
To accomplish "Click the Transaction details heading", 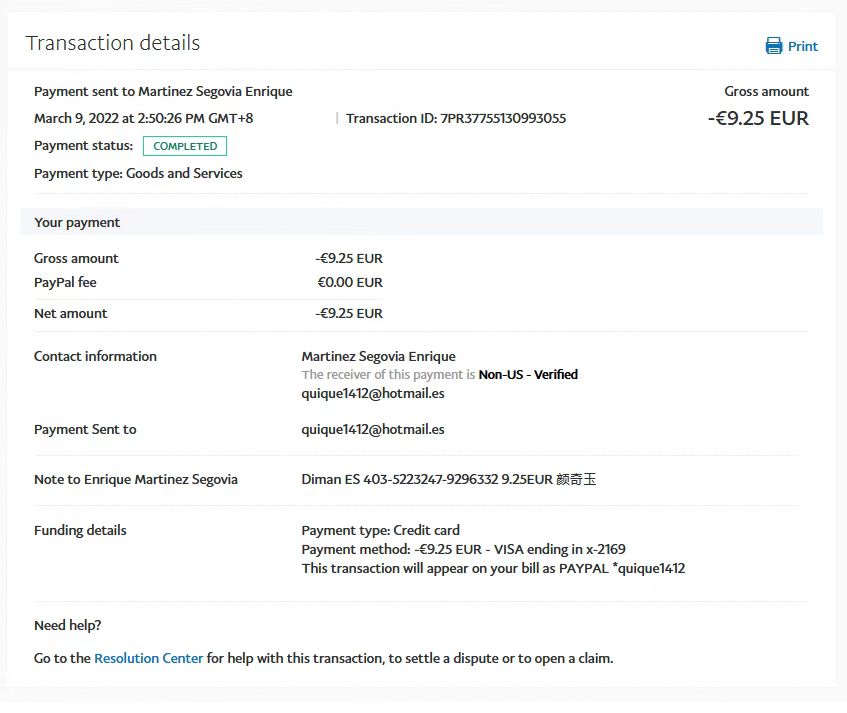I will click(113, 43).
